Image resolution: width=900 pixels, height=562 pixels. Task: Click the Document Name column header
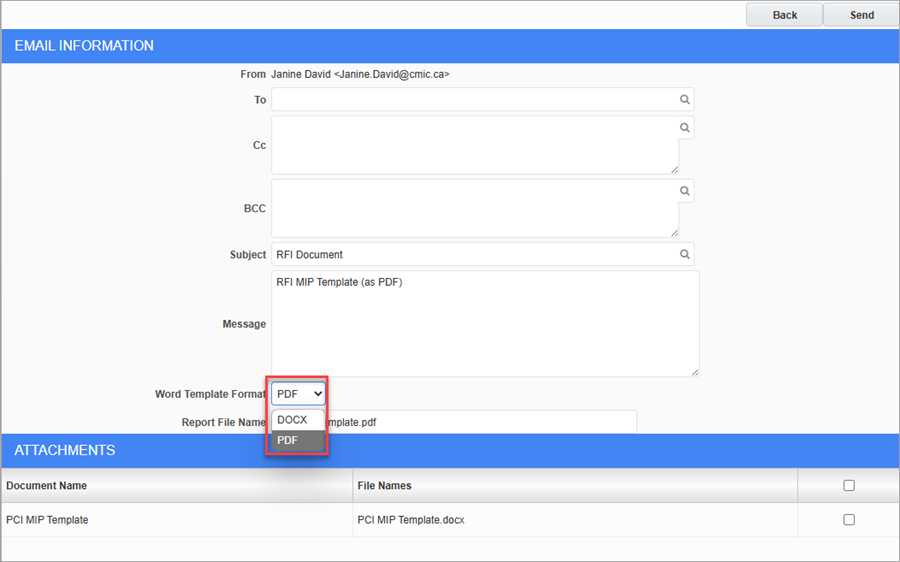click(x=47, y=486)
